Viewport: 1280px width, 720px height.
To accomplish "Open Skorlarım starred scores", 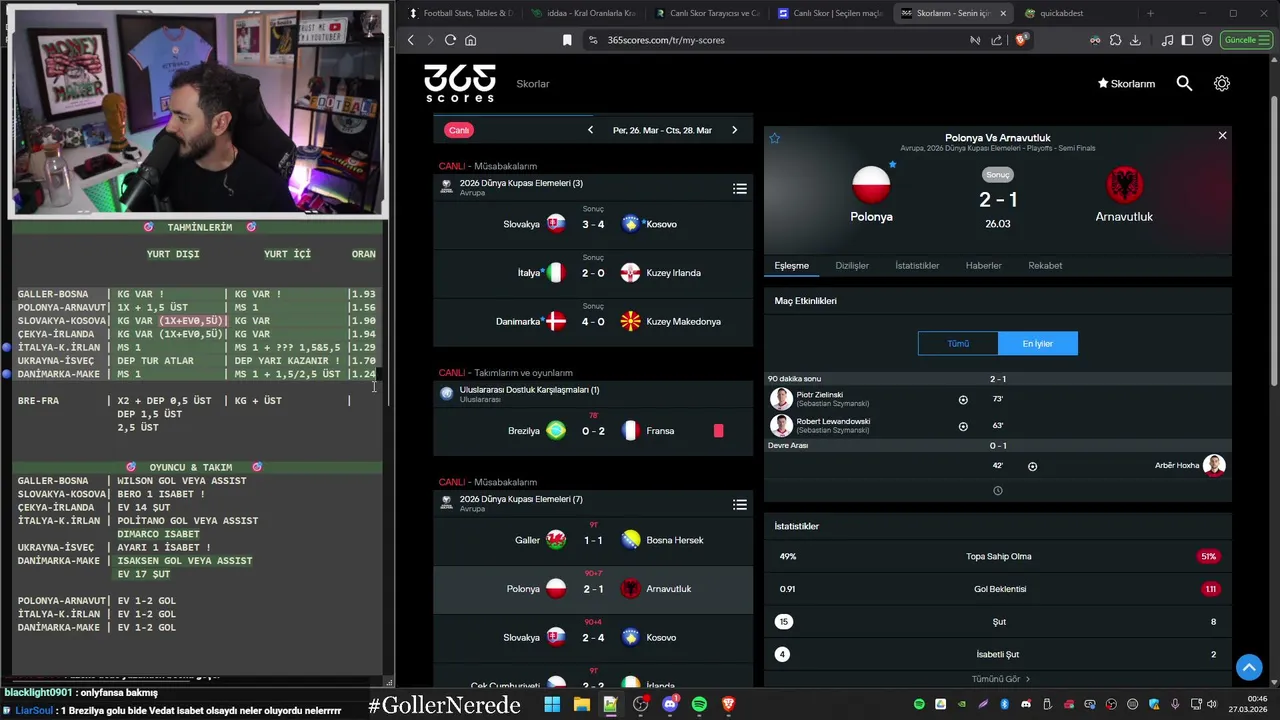I will [1126, 84].
